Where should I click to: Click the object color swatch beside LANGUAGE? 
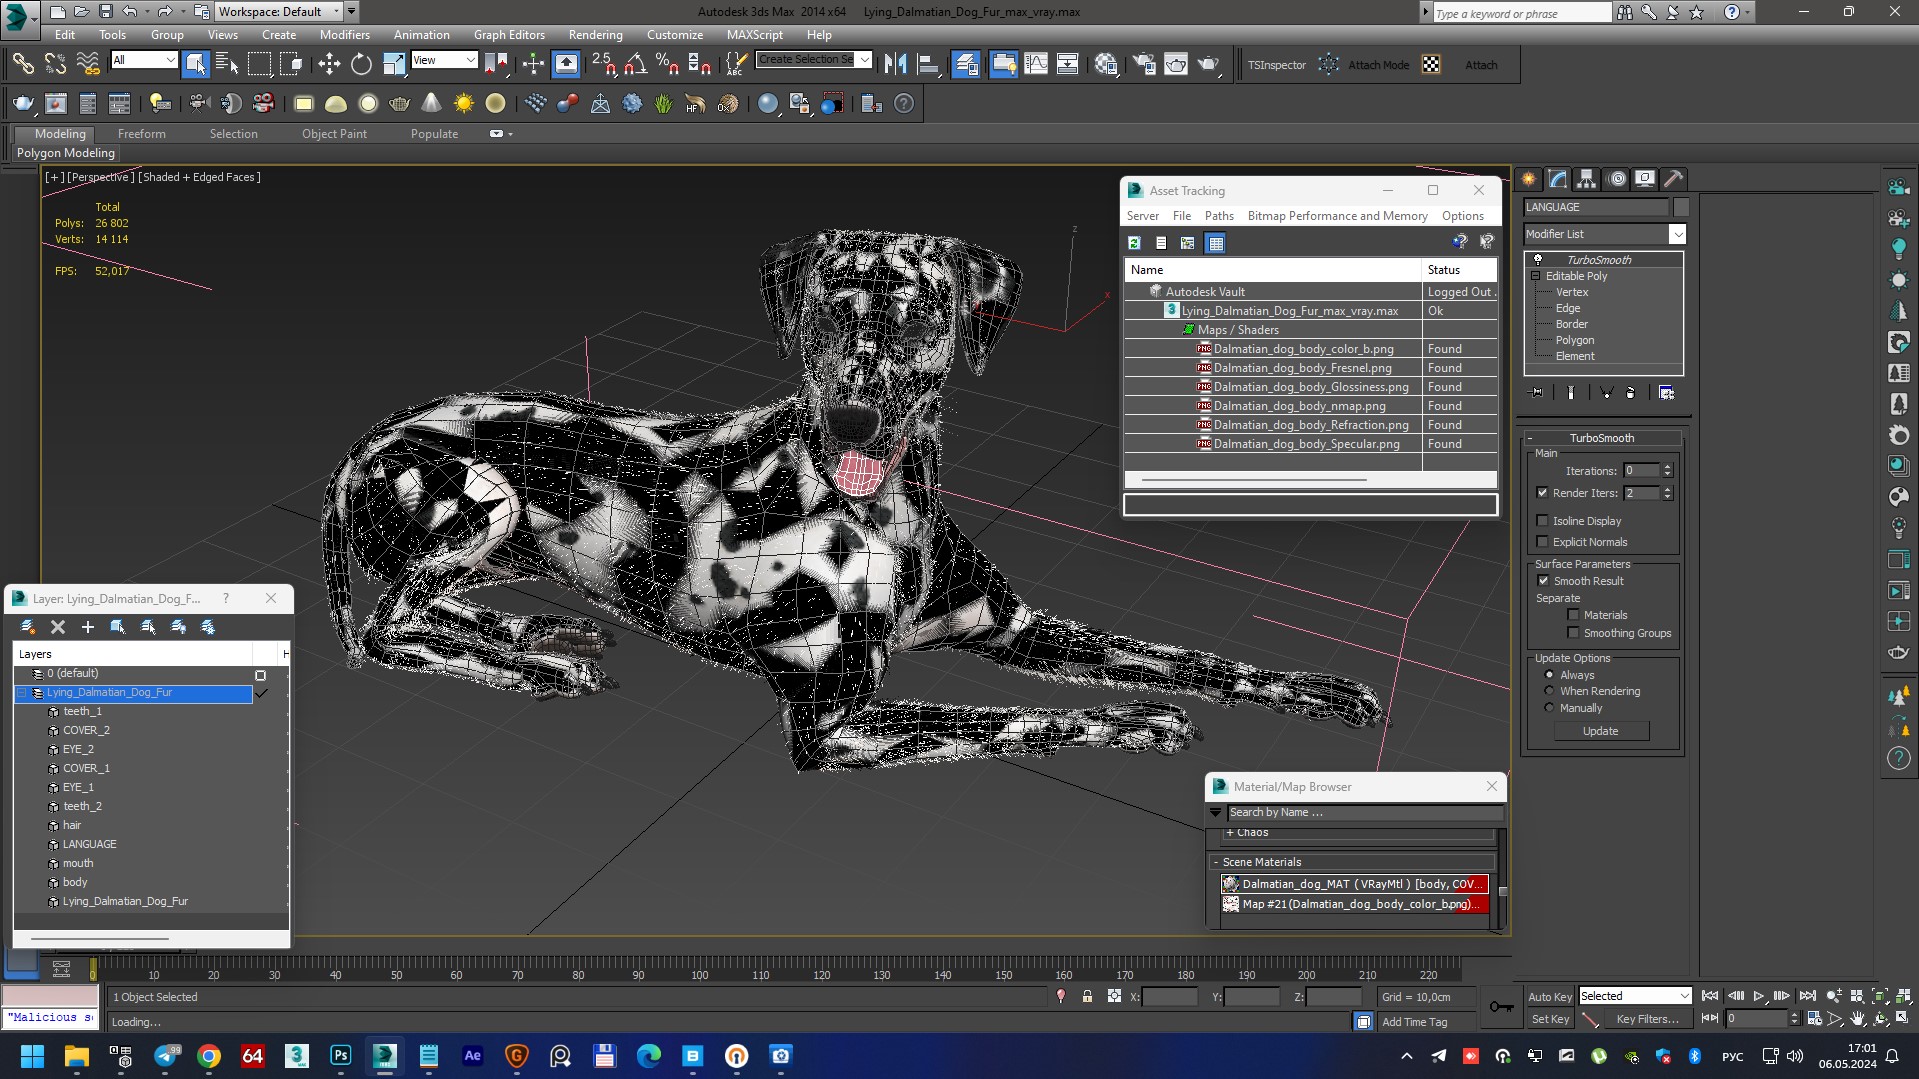click(1681, 207)
